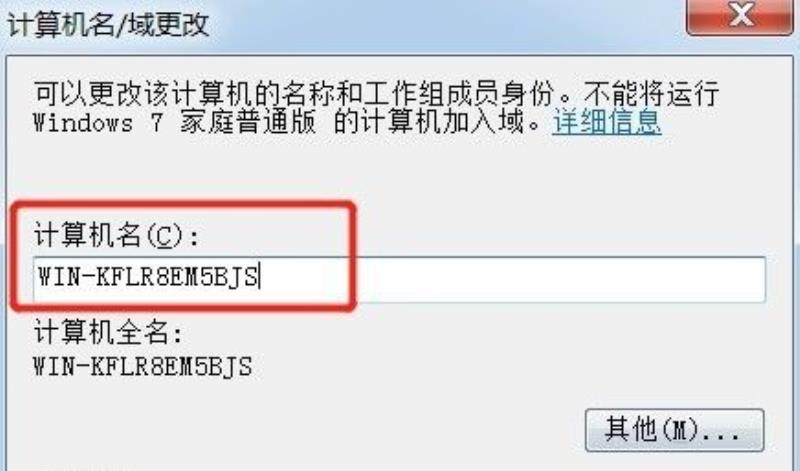Click the full name value under 计算机全名
The width and height of the screenshot is (800, 471).
pos(142,366)
